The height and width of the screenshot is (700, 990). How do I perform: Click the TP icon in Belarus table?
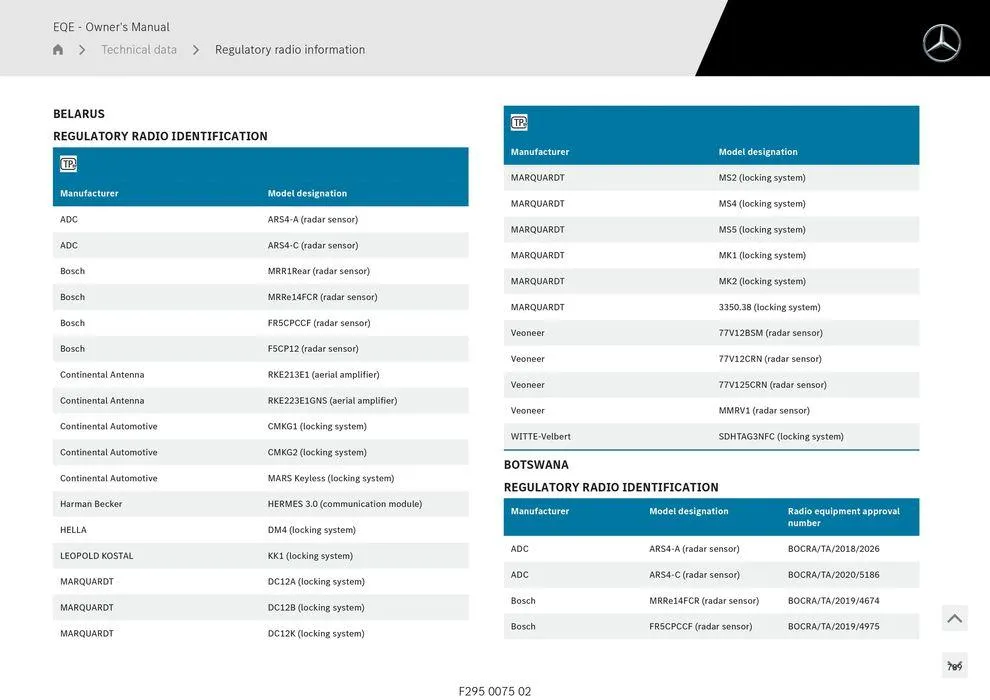(x=68, y=164)
